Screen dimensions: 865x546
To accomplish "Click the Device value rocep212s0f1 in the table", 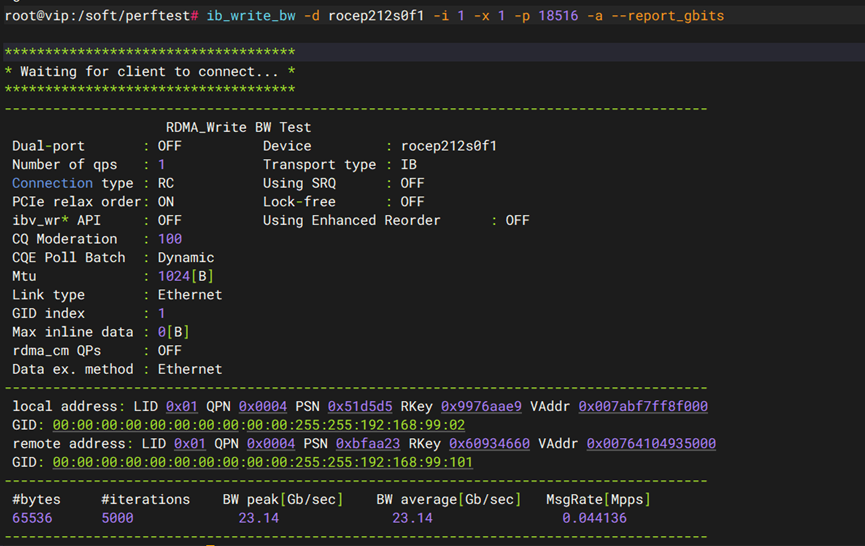I will (x=449, y=146).
